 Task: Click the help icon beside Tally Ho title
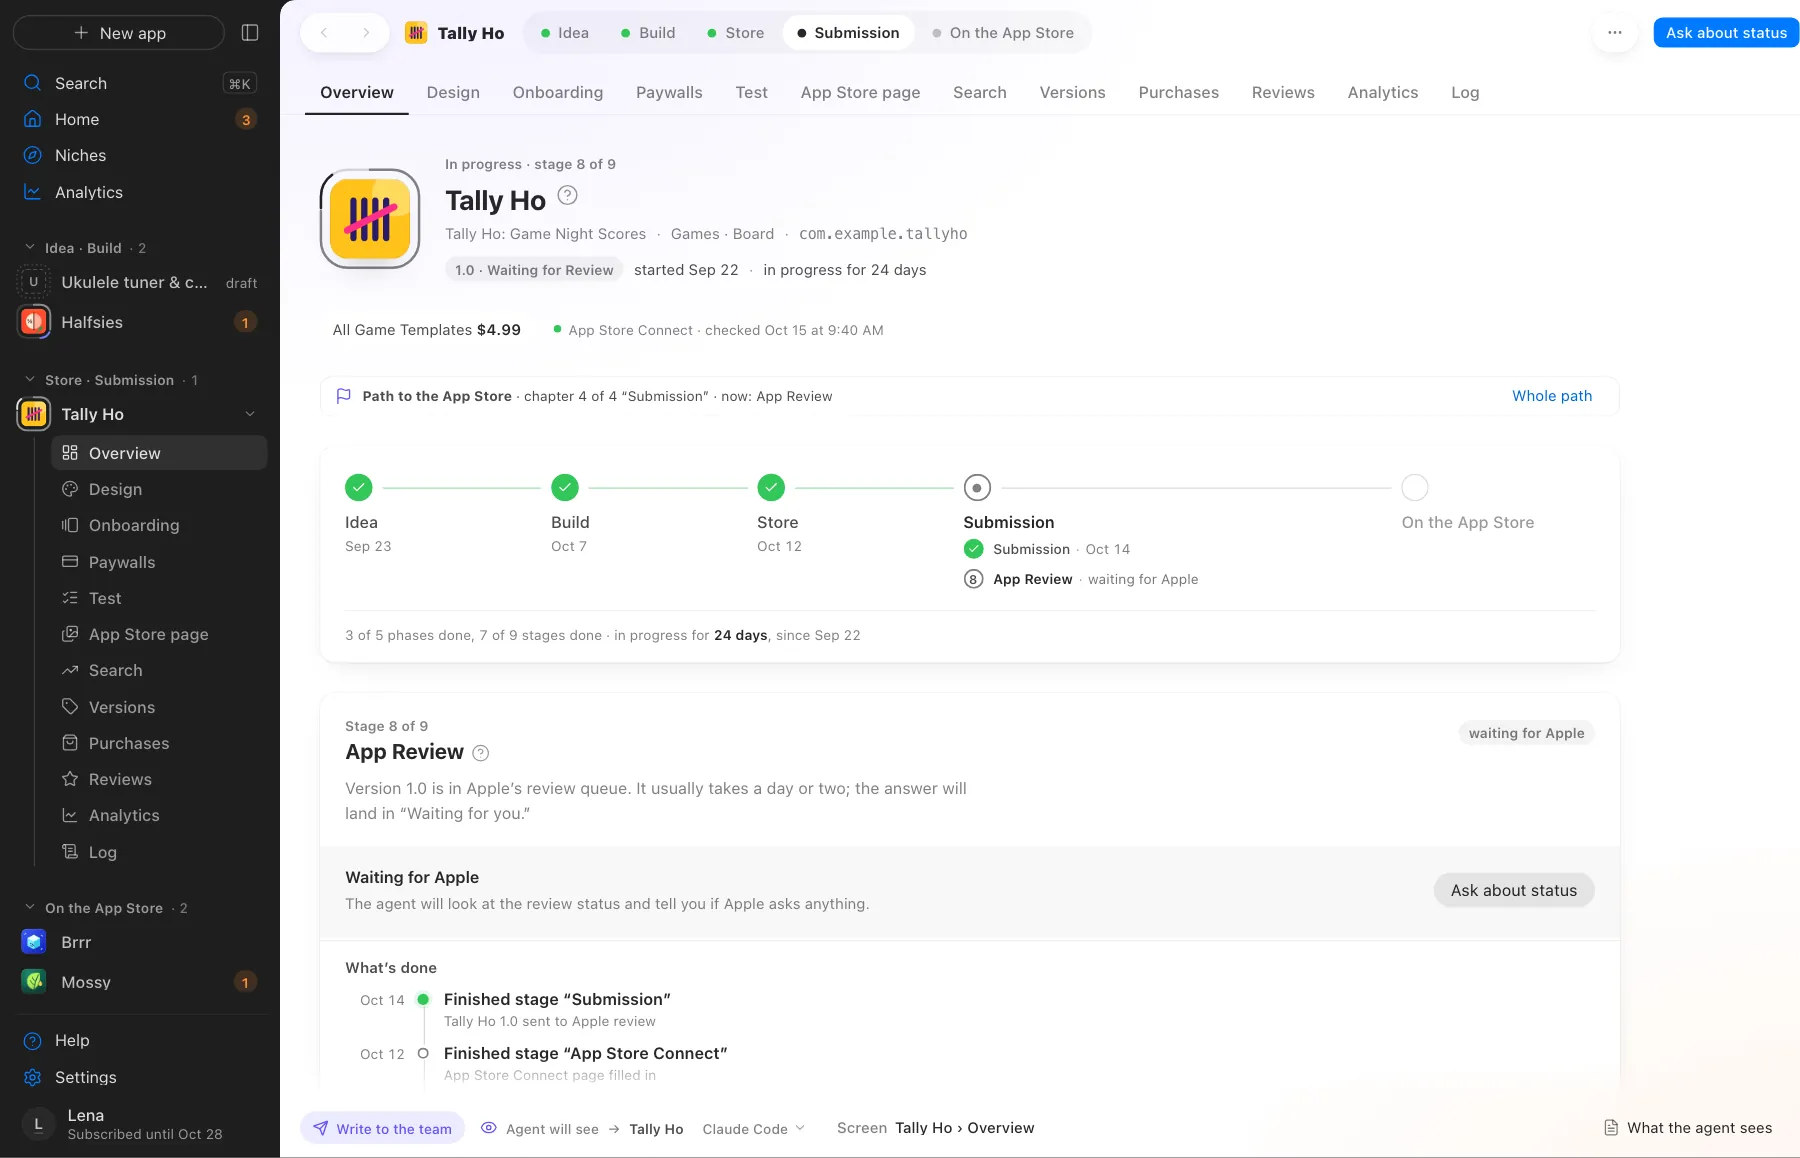pyautogui.click(x=567, y=196)
